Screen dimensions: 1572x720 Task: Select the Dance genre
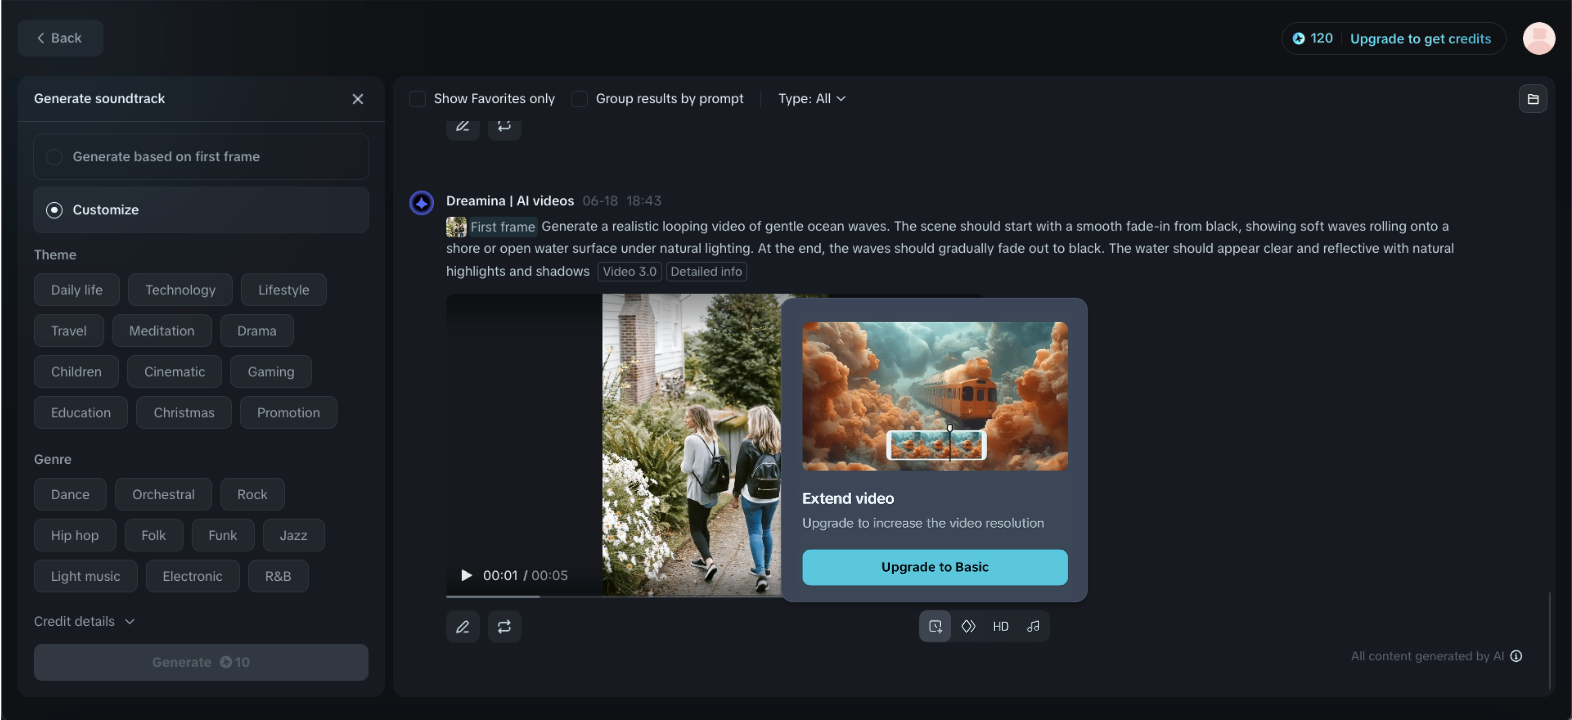coord(70,495)
